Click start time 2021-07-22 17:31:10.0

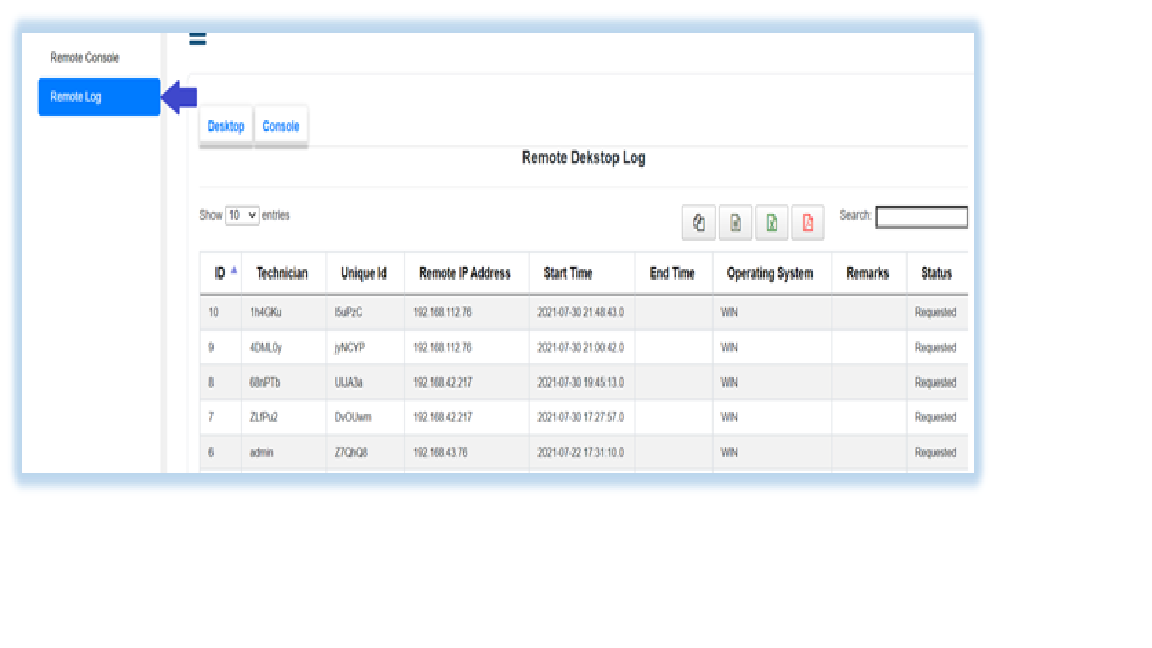pyautogui.click(x=580, y=453)
